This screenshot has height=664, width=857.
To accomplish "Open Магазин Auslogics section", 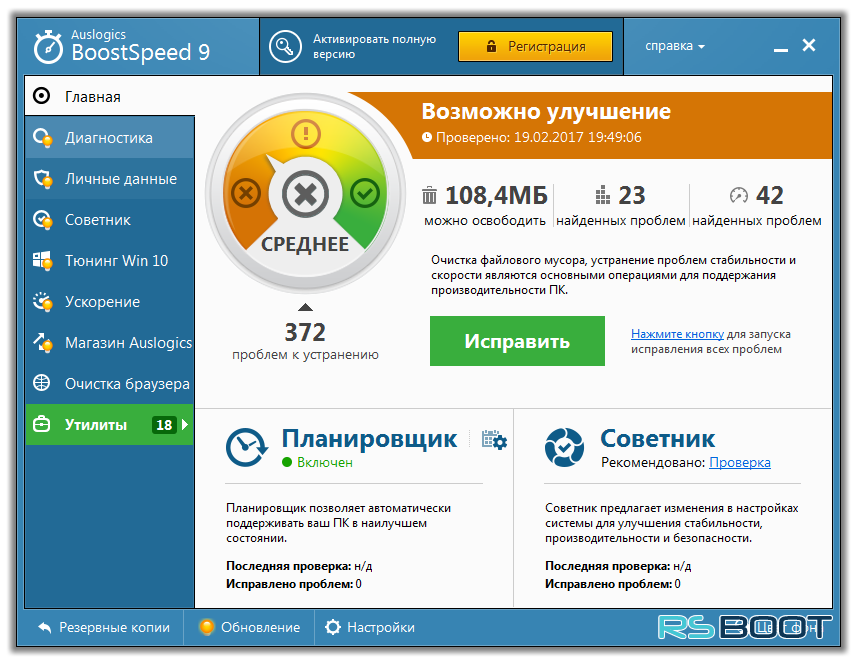I will (109, 343).
